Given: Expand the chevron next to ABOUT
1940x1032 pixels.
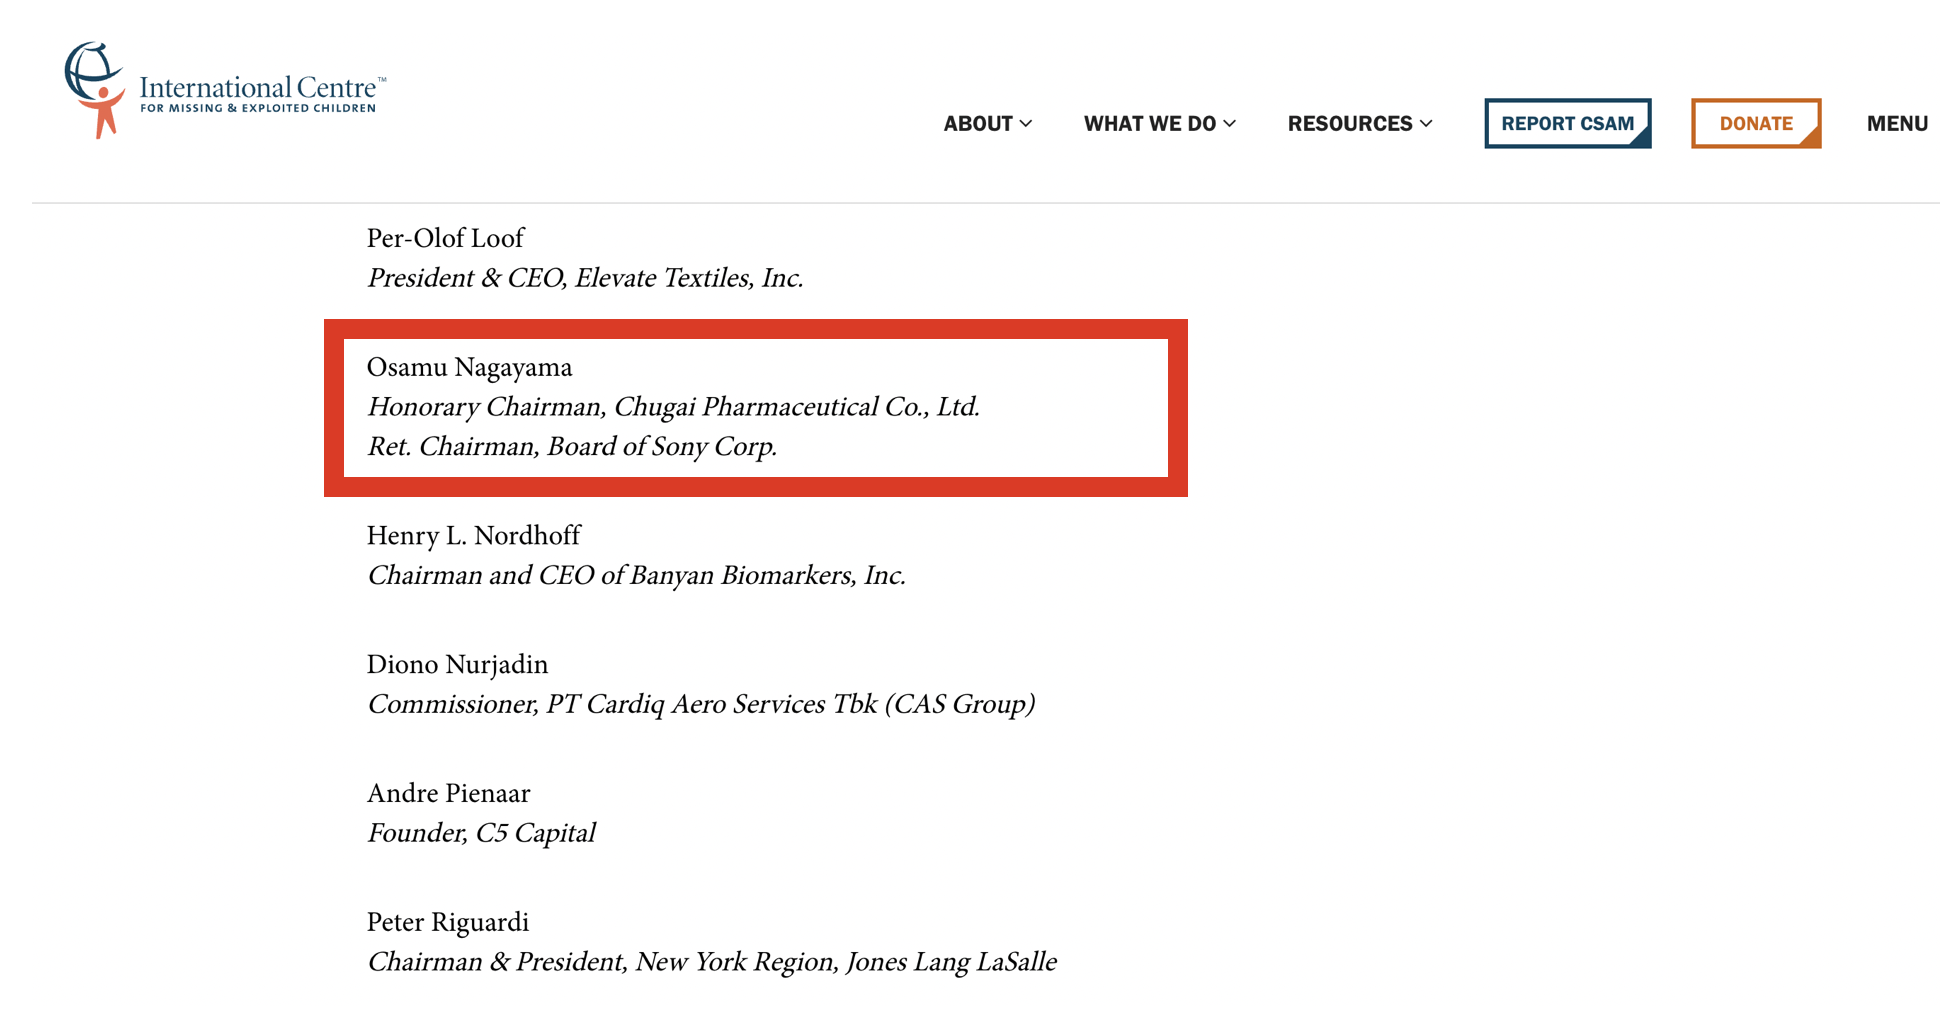Looking at the screenshot, I should 1026,124.
